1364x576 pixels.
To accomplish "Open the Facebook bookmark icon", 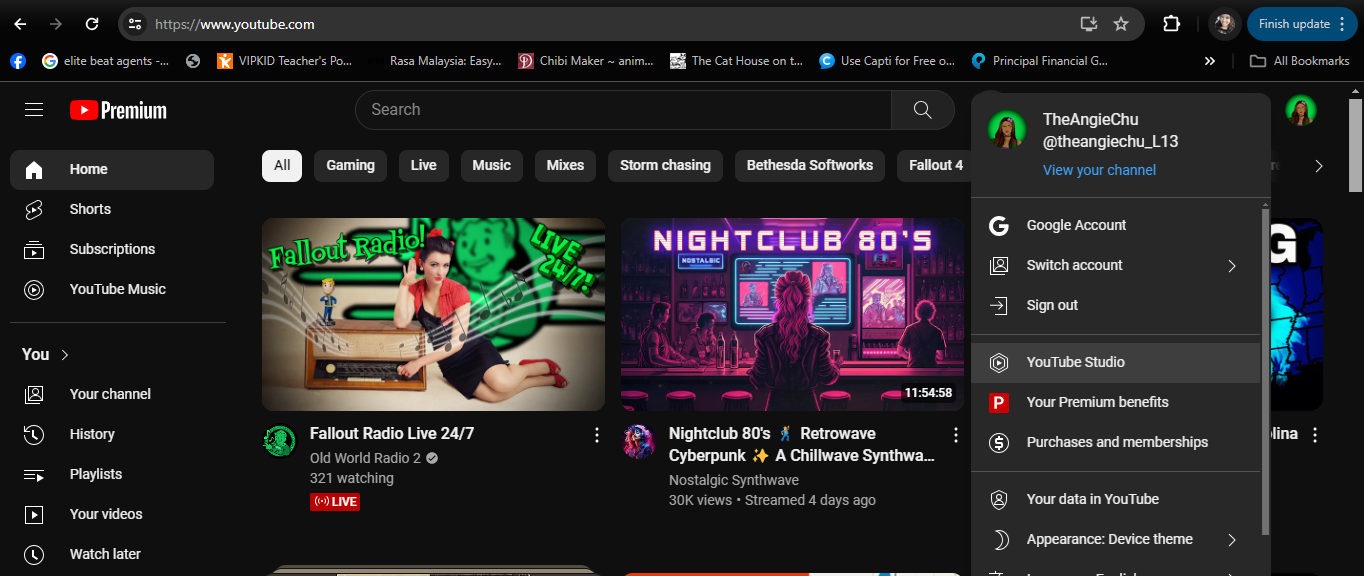I will tap(18, 61).
